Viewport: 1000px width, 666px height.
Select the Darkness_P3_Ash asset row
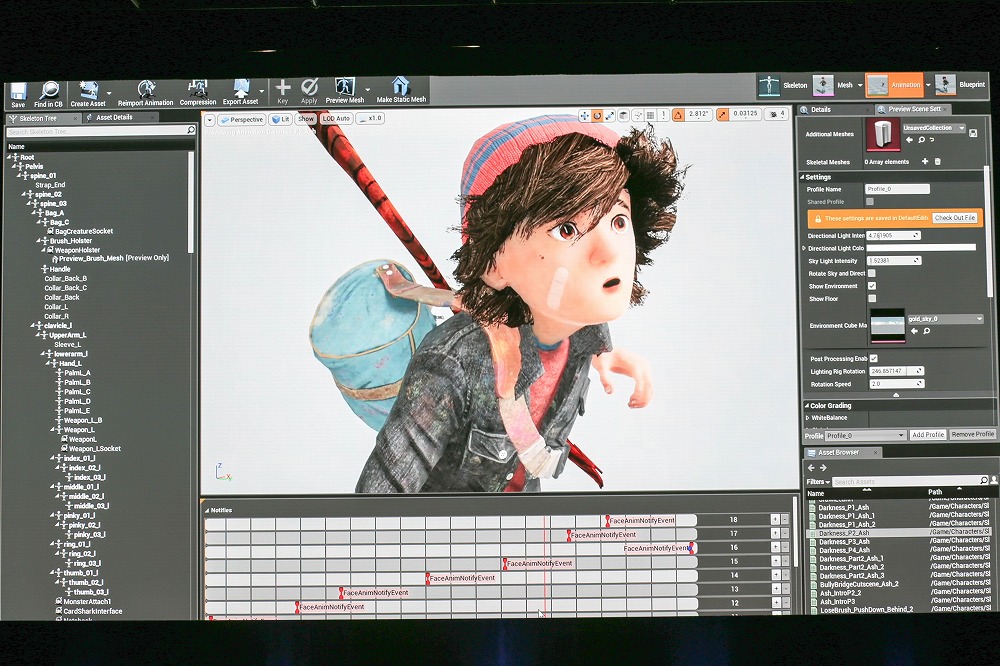[x=899, y=541]
